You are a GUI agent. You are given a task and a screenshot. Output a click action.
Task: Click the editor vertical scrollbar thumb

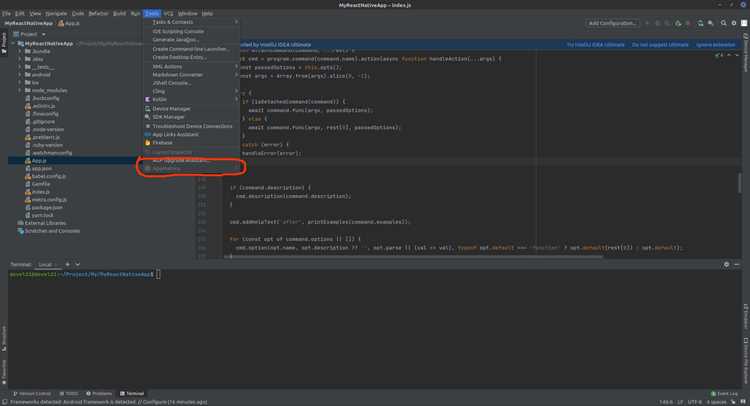[739, 183]
